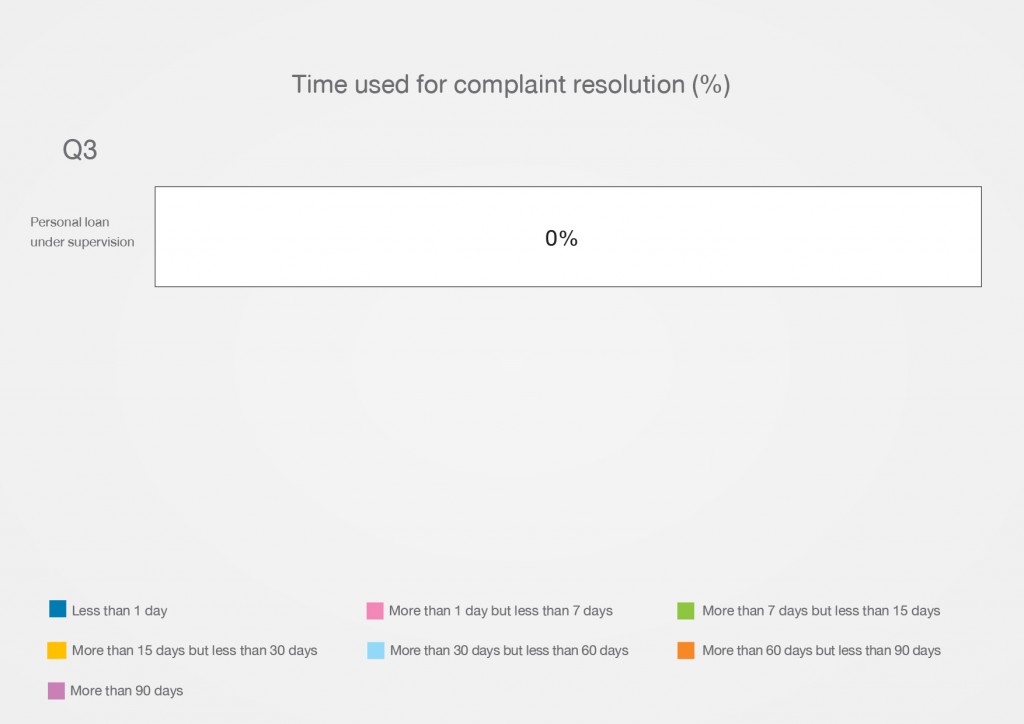1024x724 pixels.
Task: Select the purple 'More than 90 days' swatch
Action: (x=57, y=690)
